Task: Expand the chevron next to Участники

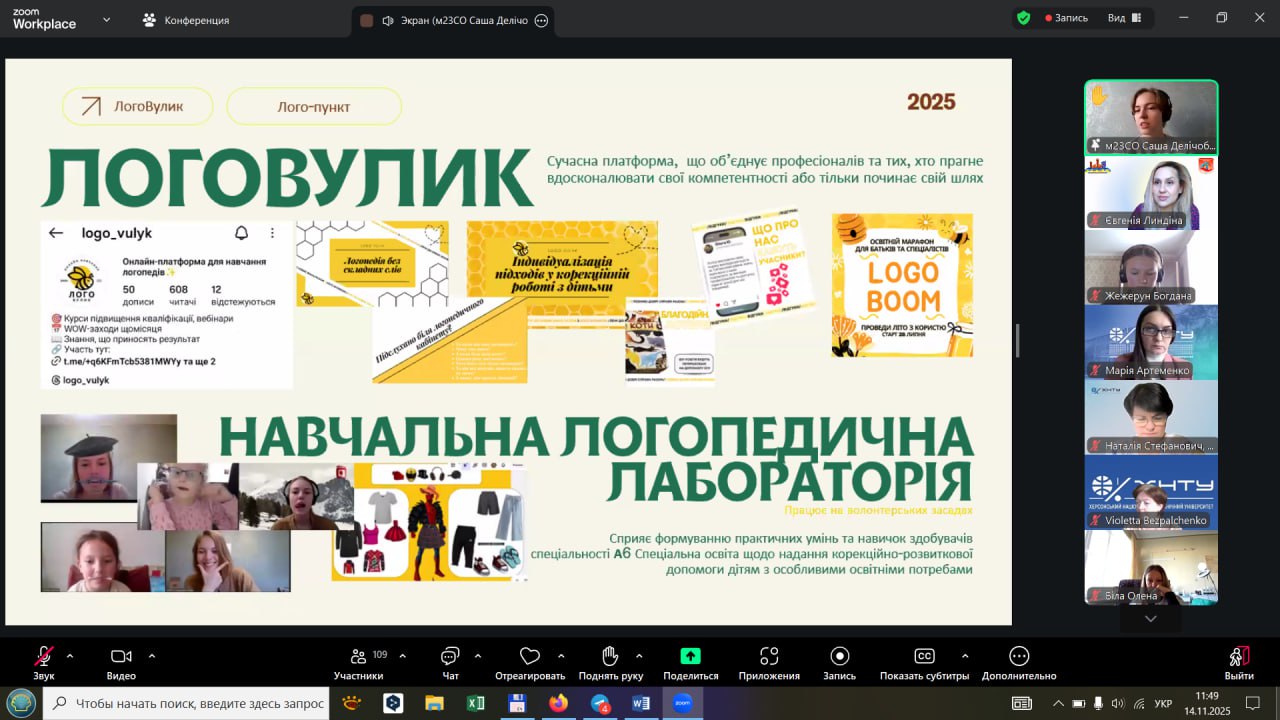Action: (x=402, y=656)
